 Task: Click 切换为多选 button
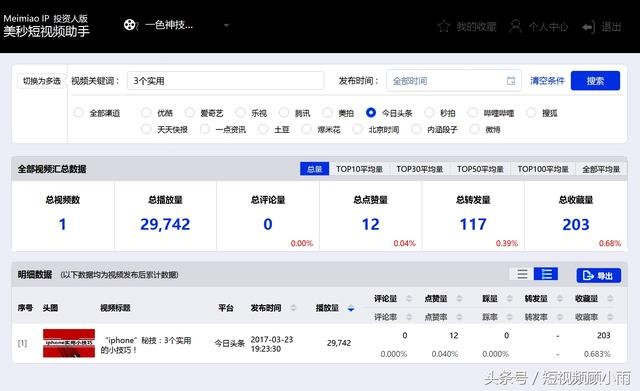pos(41,81)
